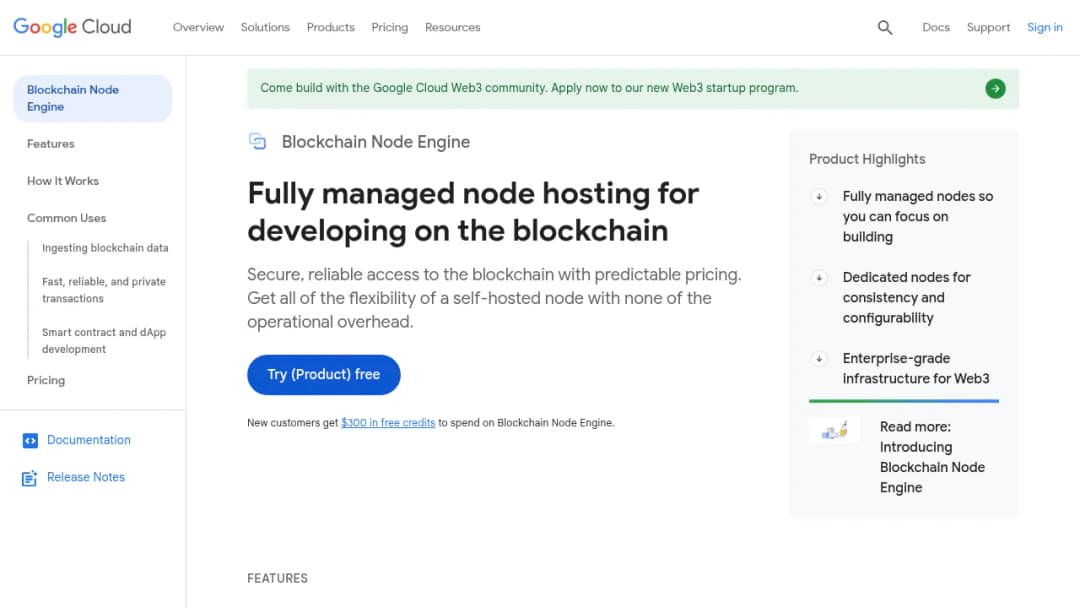Open Ingesting blockchain data sidebar item
Viewport: 1080px width, 608px height.
(105, 248)
